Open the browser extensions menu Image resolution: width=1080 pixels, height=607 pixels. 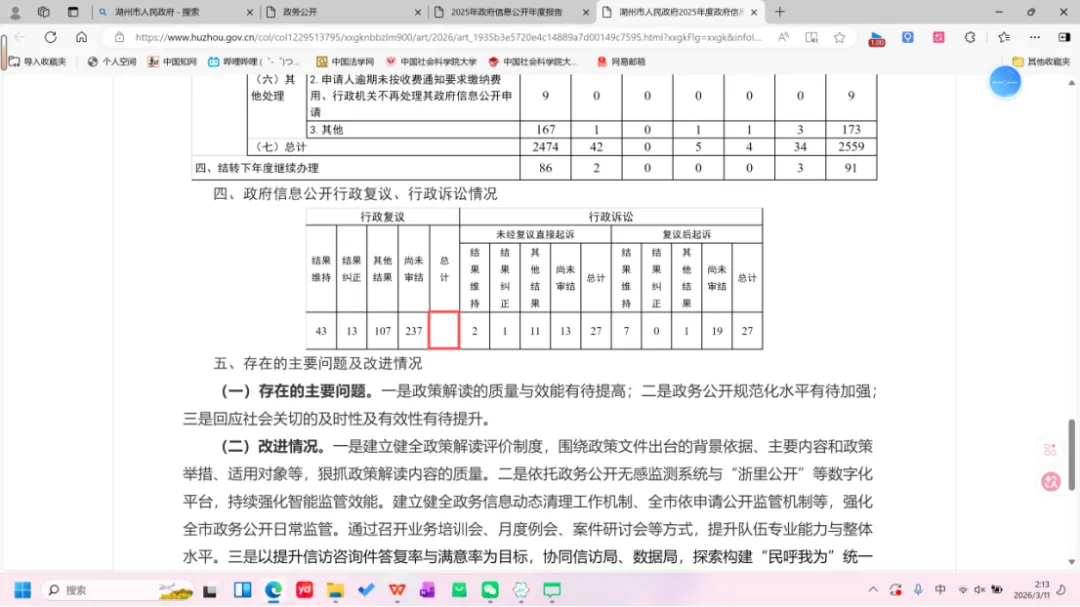click(970, 37)
